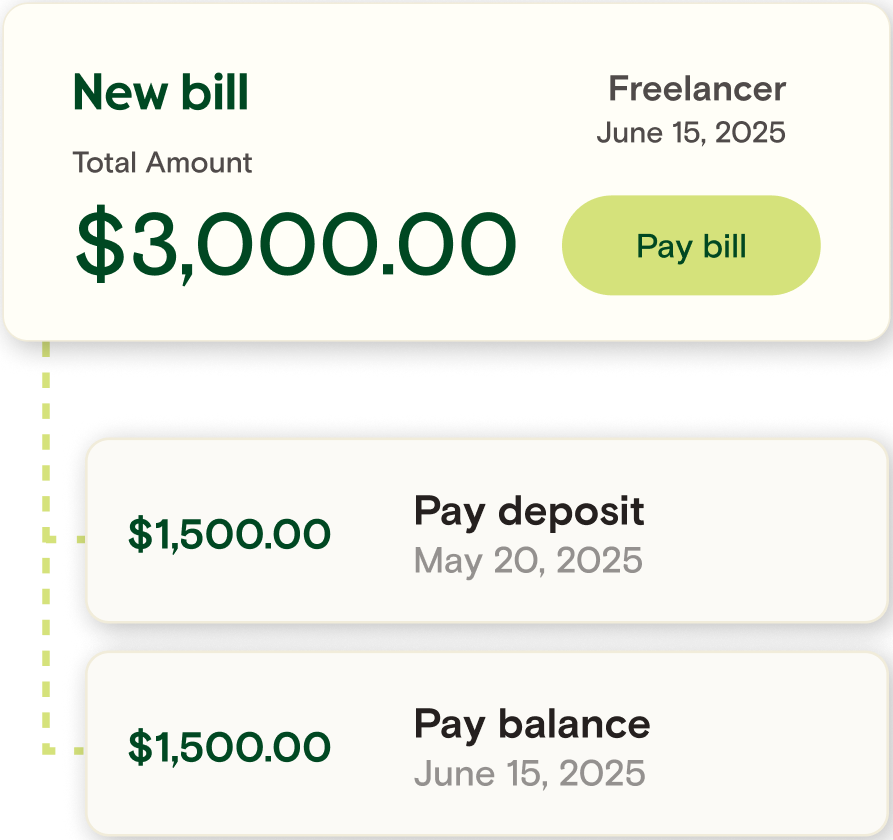893x840 pixels.
Task: Click the New bill heading
Action: click(x=161, y=92)
